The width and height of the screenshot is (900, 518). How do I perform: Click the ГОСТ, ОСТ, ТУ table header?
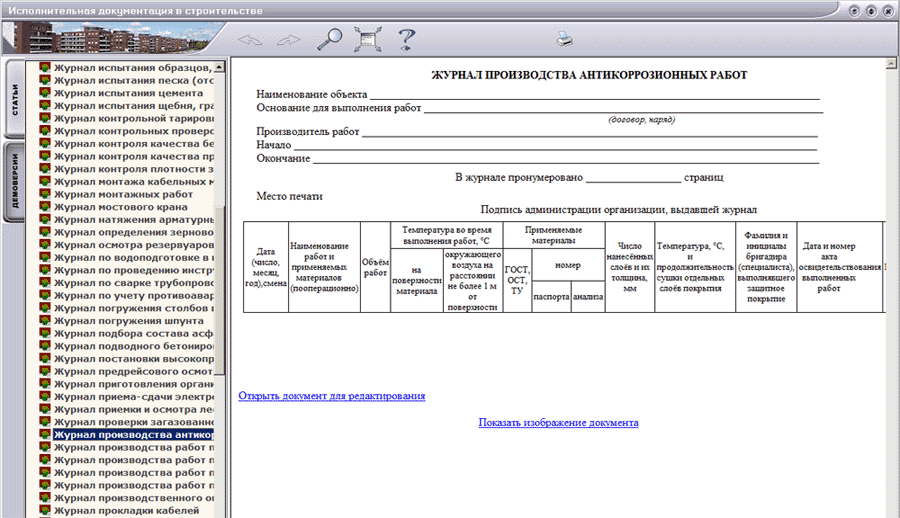[x=517, y=280]
